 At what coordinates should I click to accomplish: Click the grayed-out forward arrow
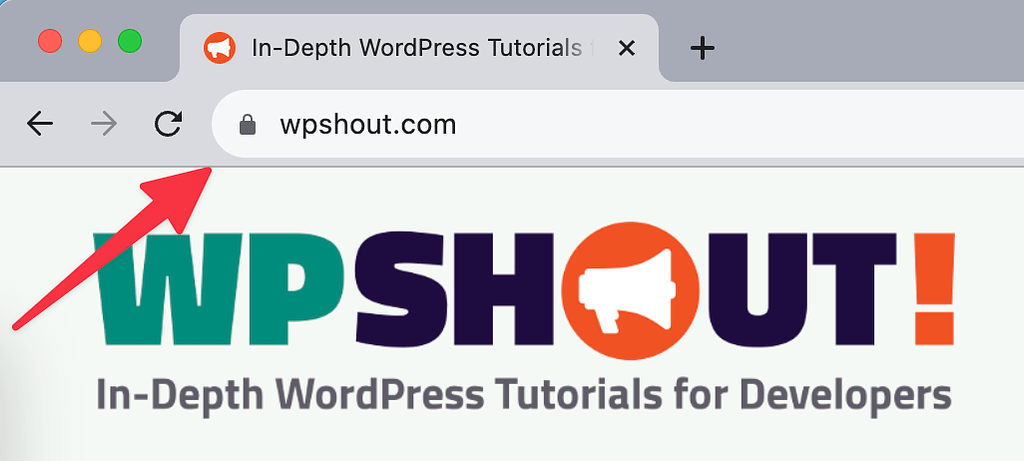click(103, 124)
